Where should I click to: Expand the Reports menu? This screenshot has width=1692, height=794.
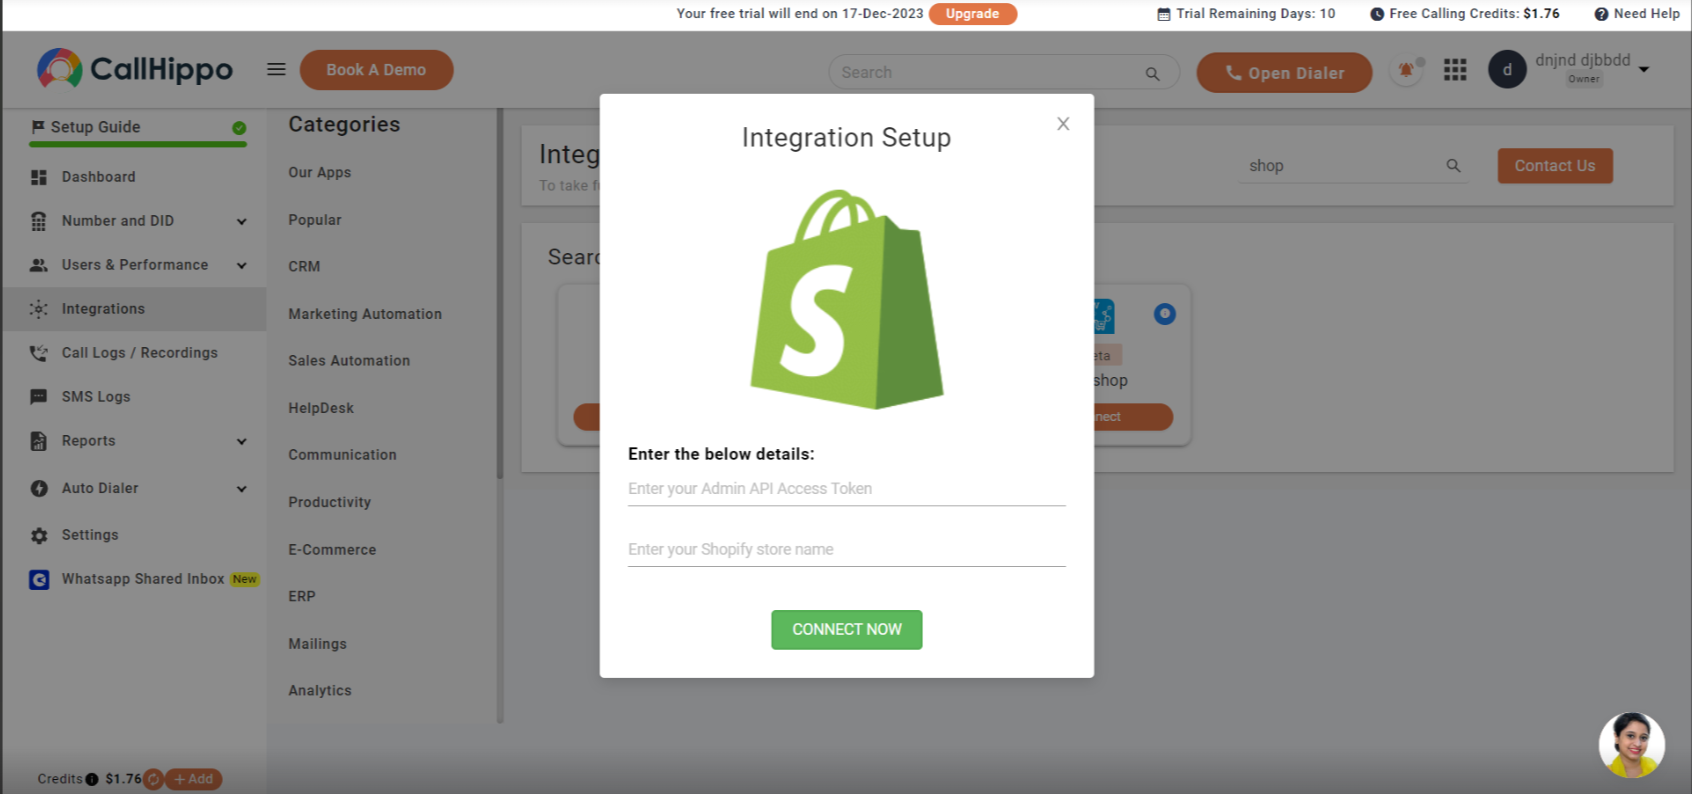click(x=241, y=442)
